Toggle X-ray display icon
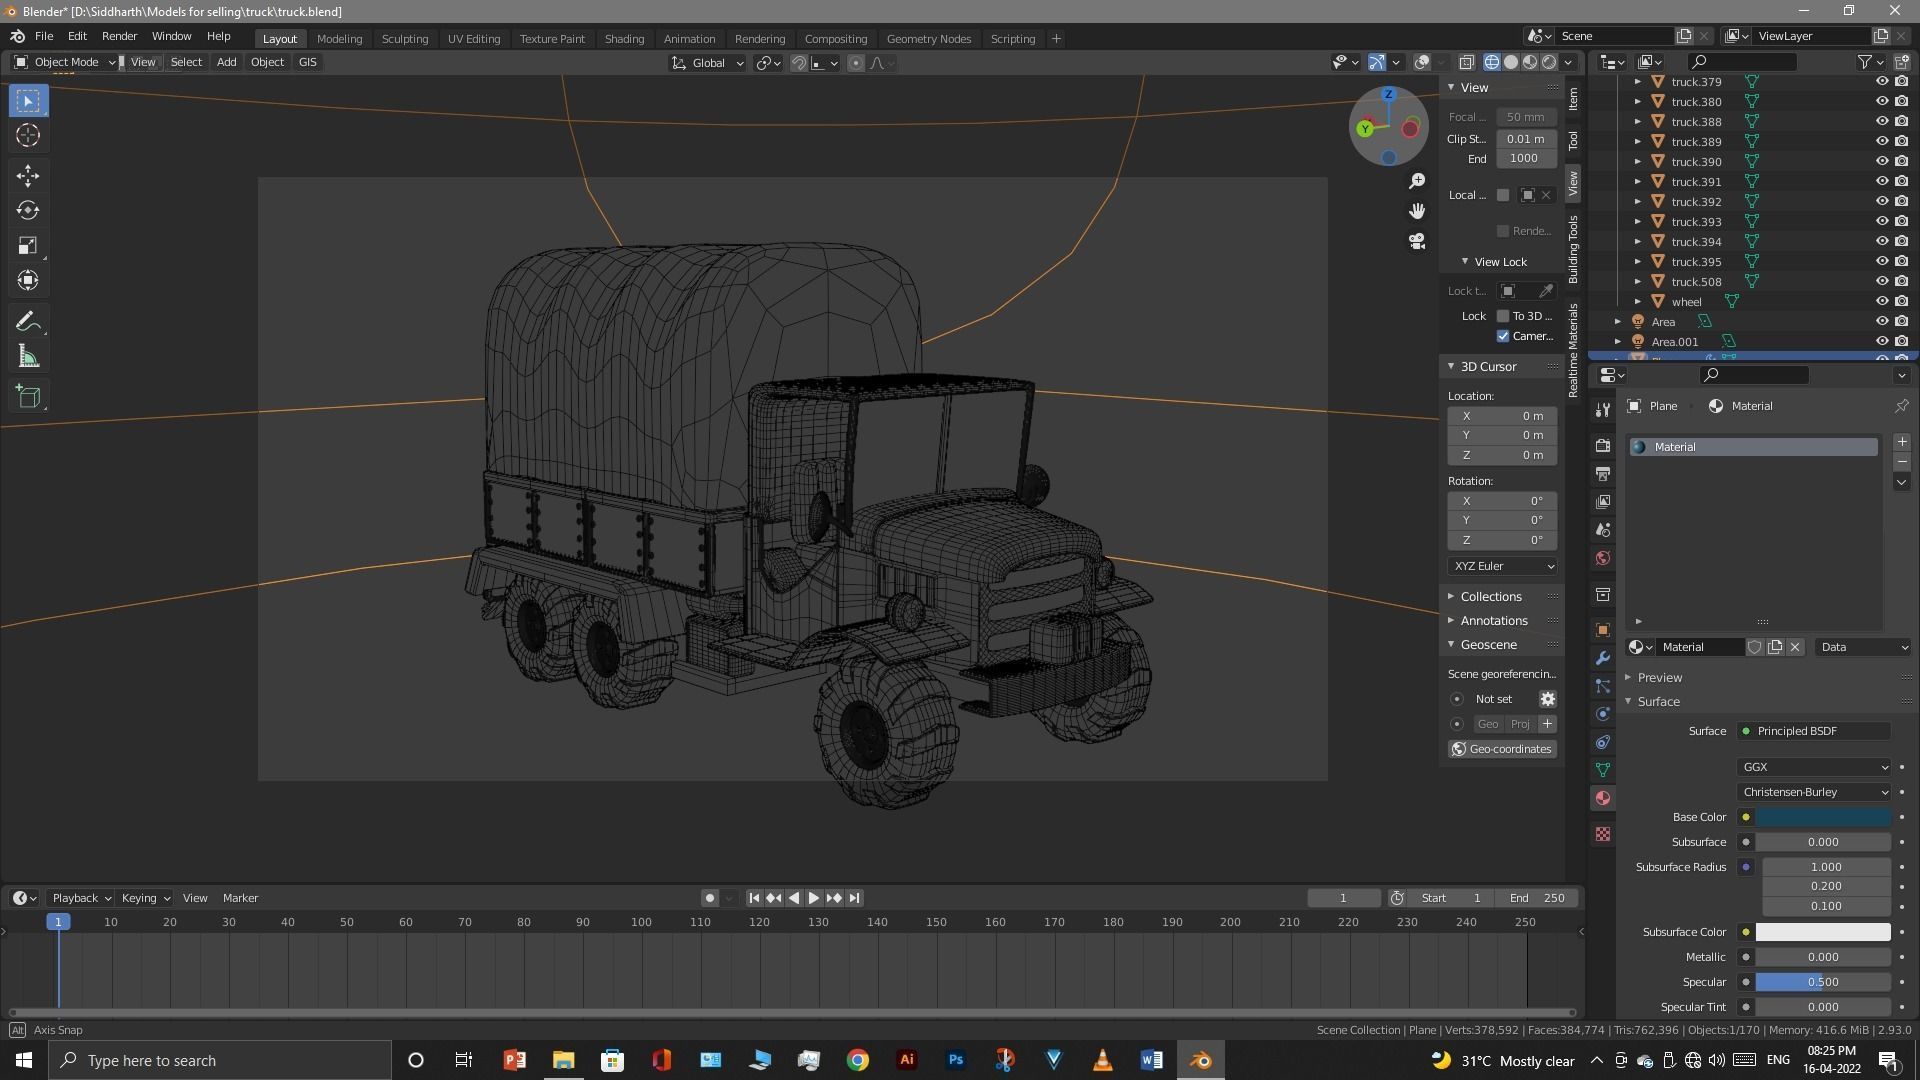Screen dimensions: 1920x1080 pyautogui.click(x=1467, y=62)
